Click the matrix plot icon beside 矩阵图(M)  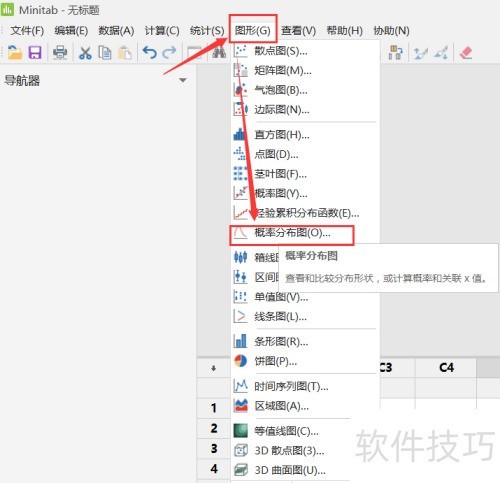[x=240, y=70]
